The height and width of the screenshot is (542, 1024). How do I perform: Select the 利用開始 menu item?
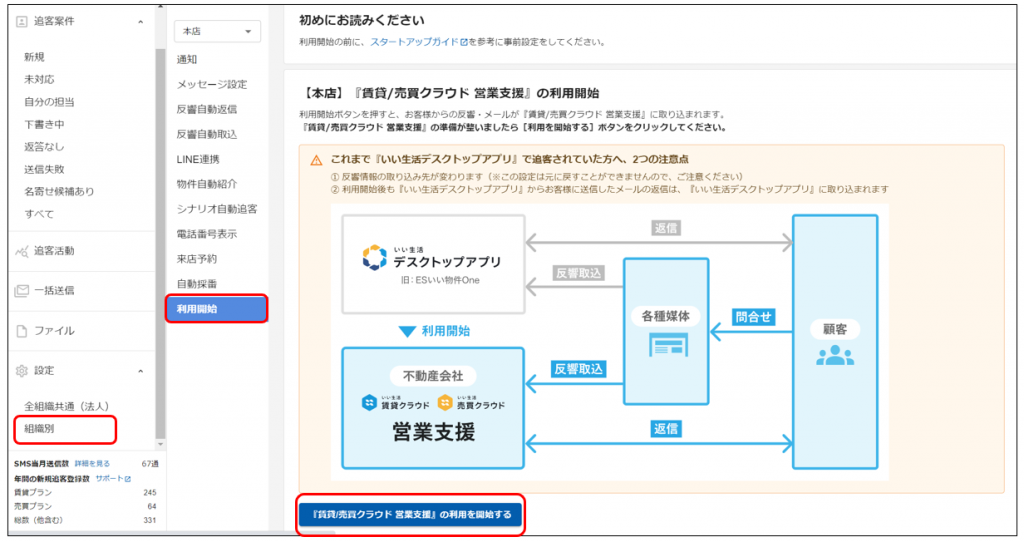tap(217, 309)
